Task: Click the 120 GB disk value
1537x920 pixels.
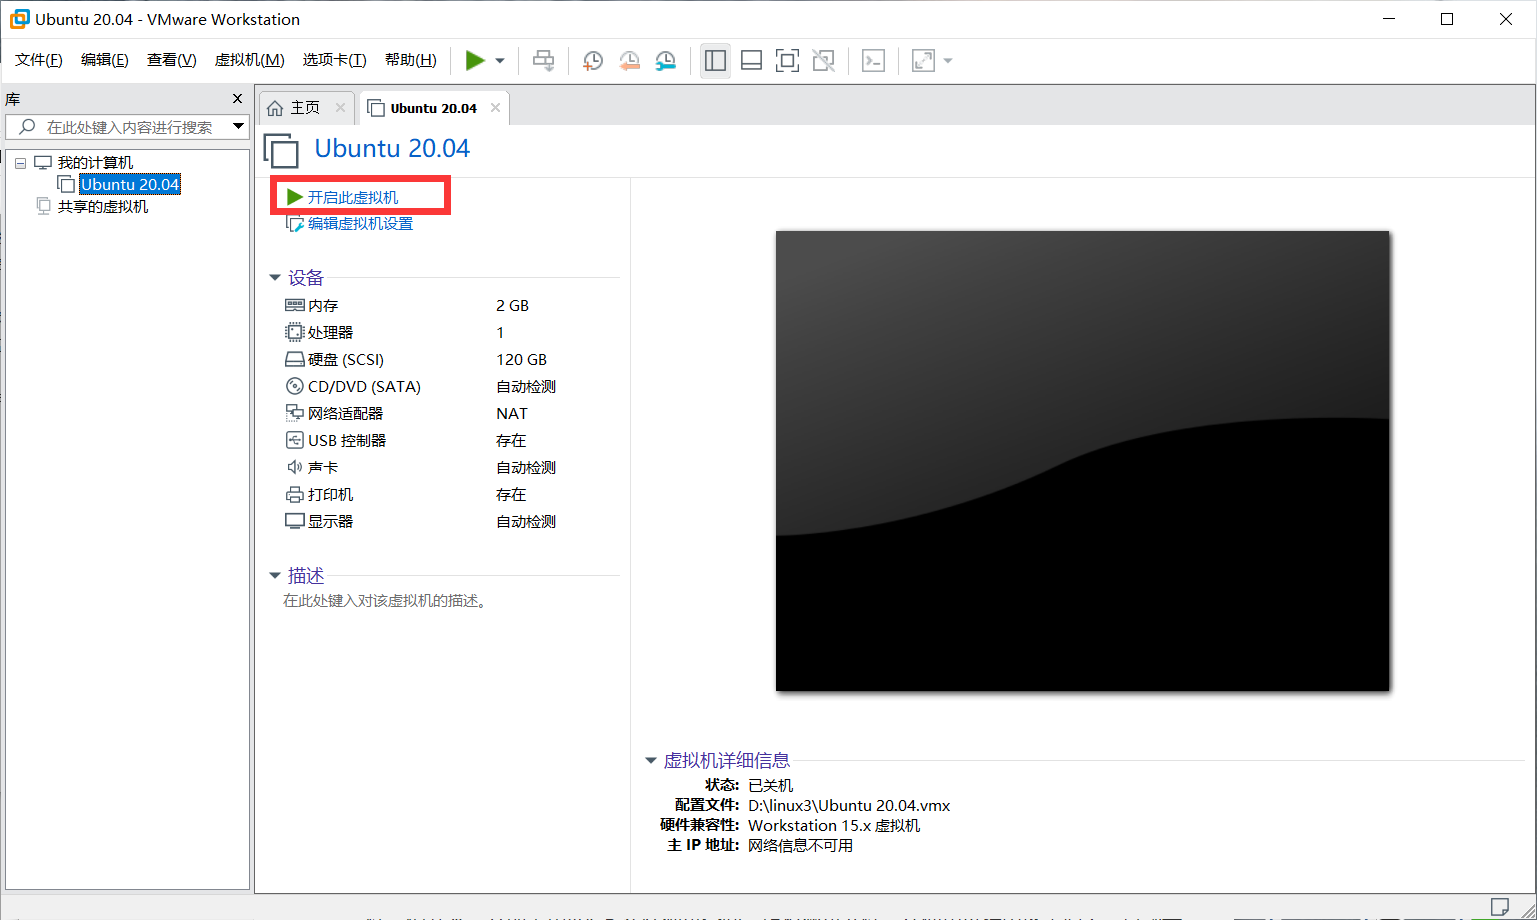Action: coord(521,359)
